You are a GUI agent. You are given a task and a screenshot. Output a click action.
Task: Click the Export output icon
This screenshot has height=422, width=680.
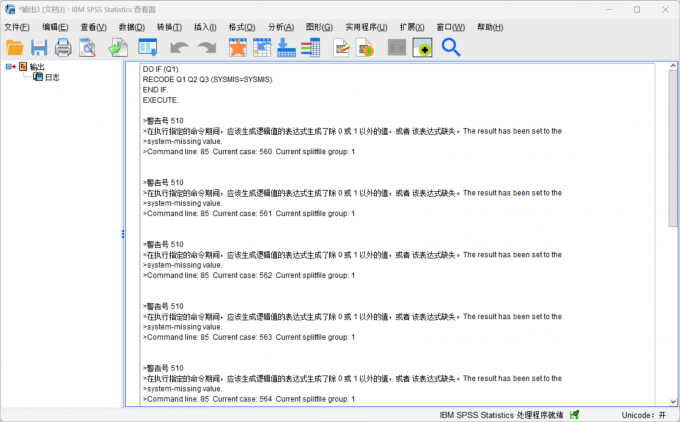[118, 47]
